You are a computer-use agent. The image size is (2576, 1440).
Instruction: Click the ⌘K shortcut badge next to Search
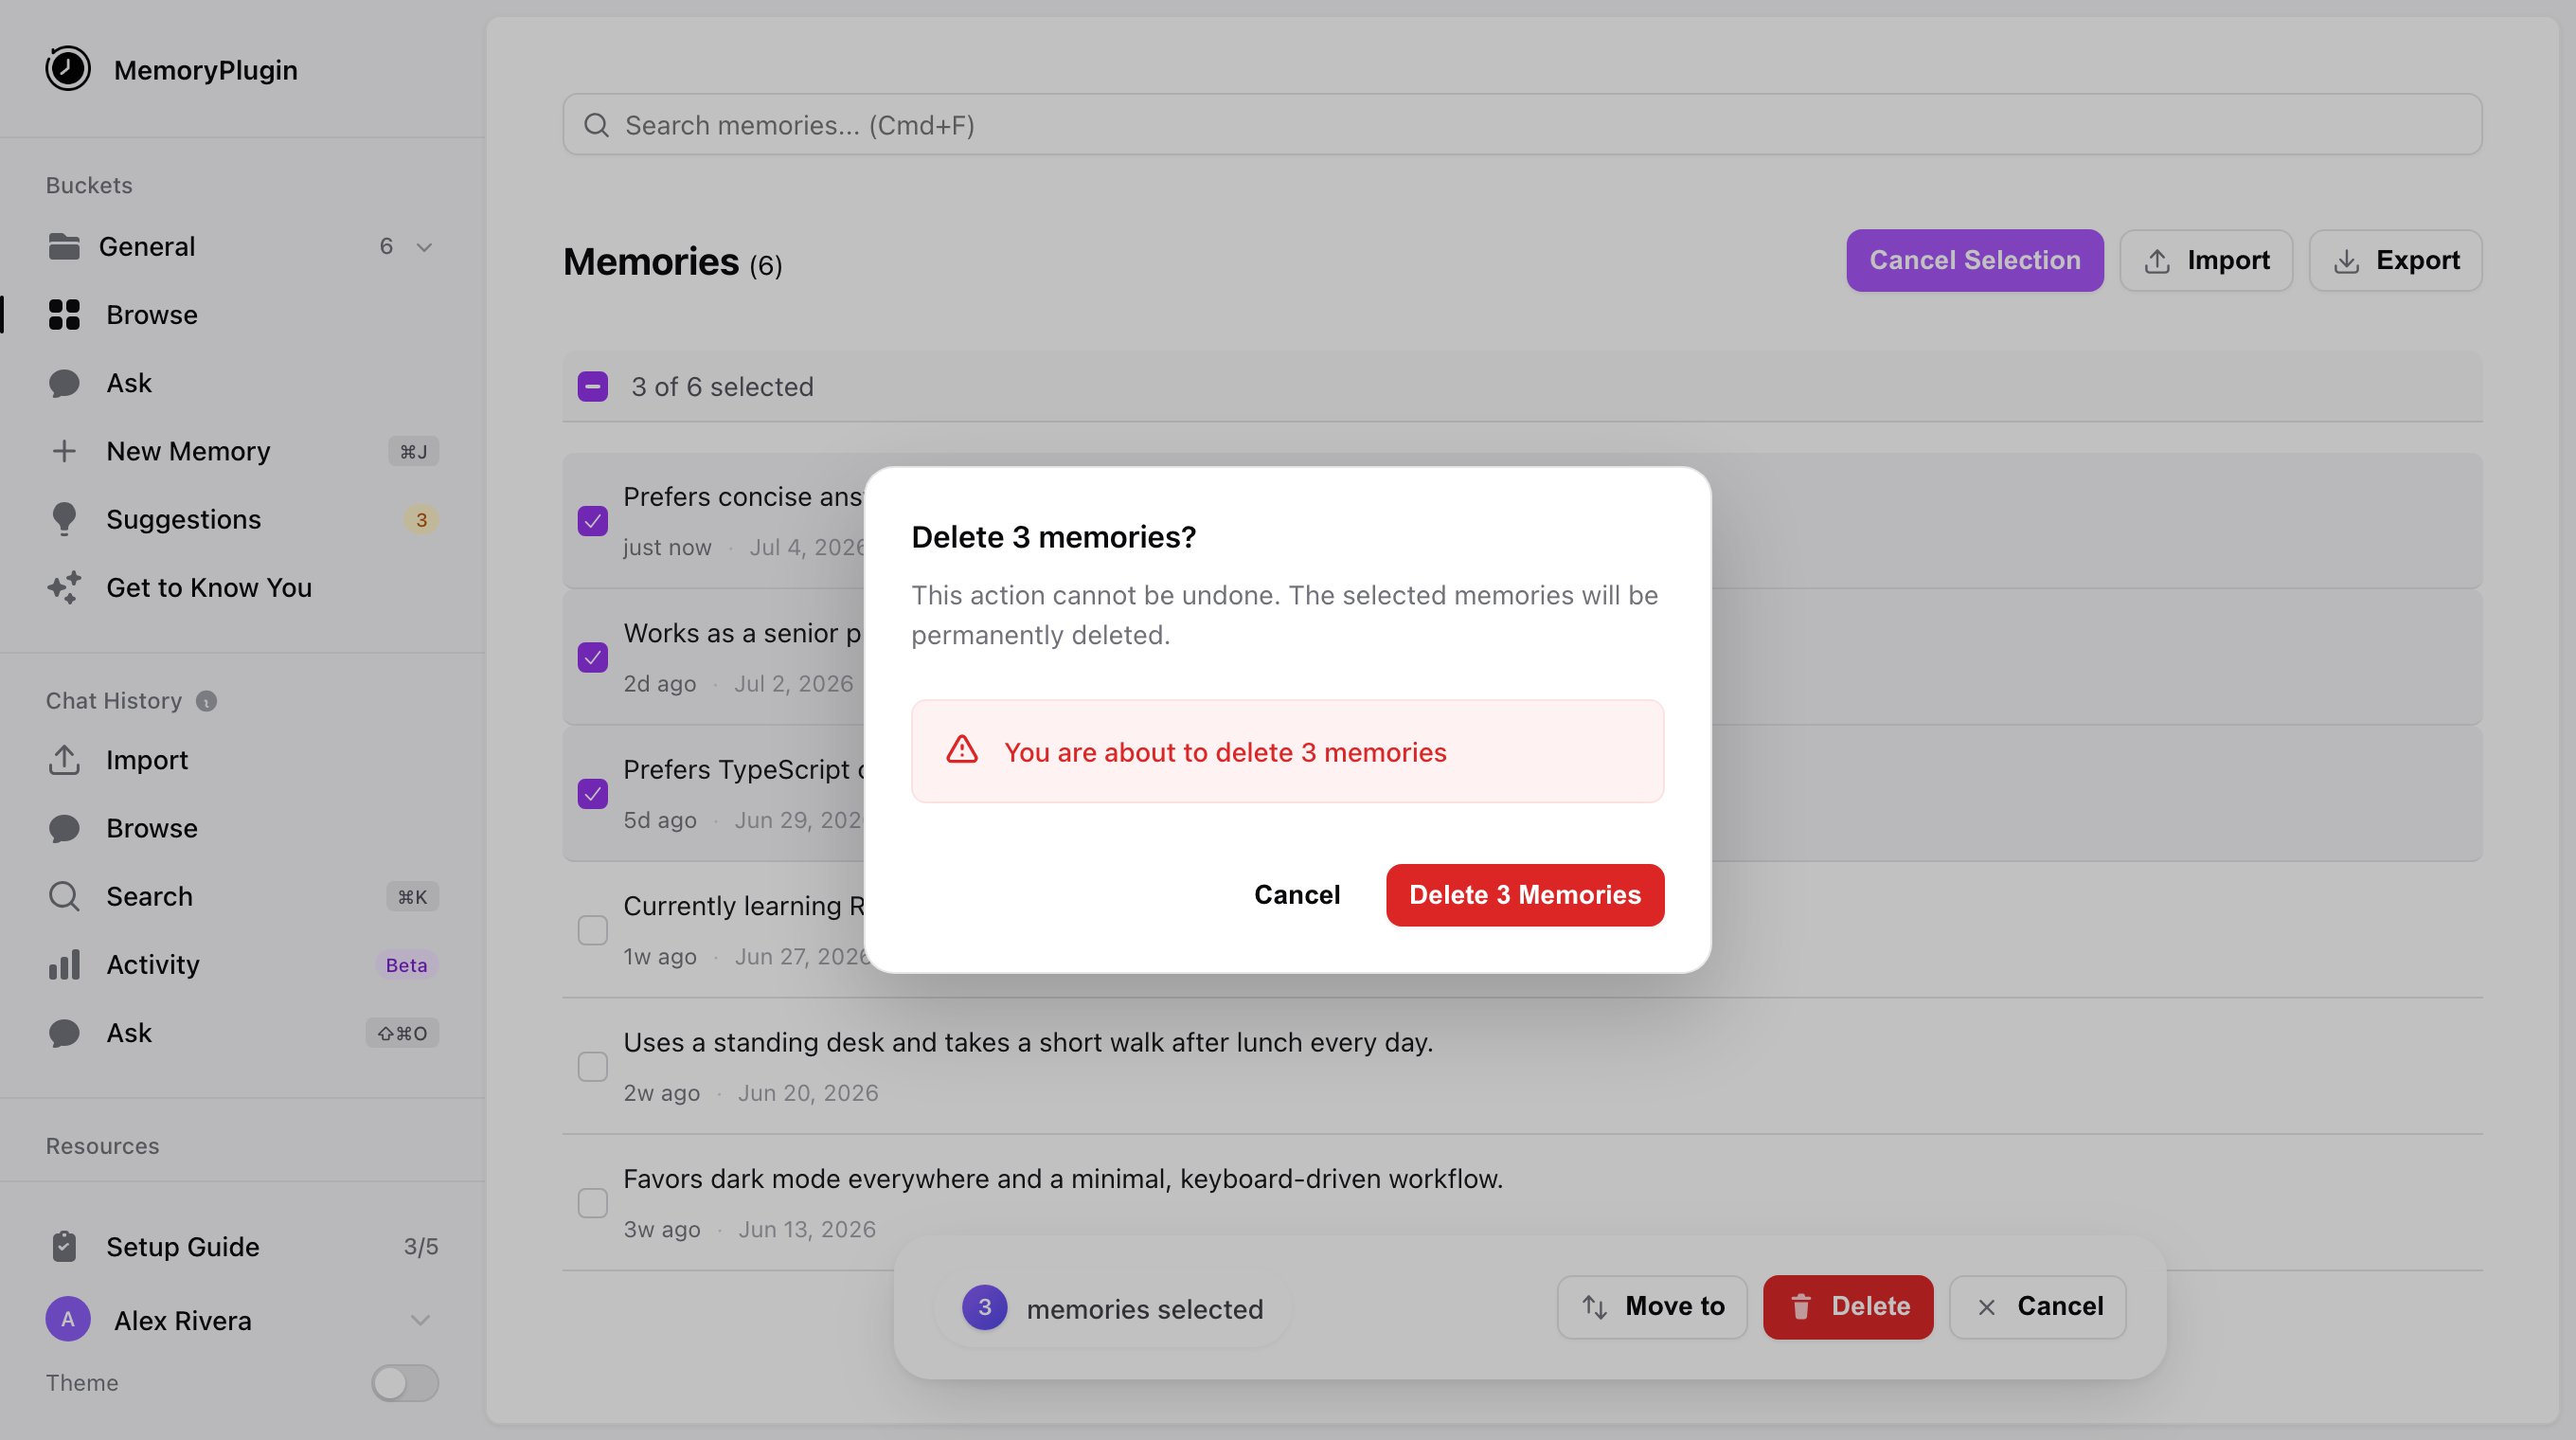412,897
